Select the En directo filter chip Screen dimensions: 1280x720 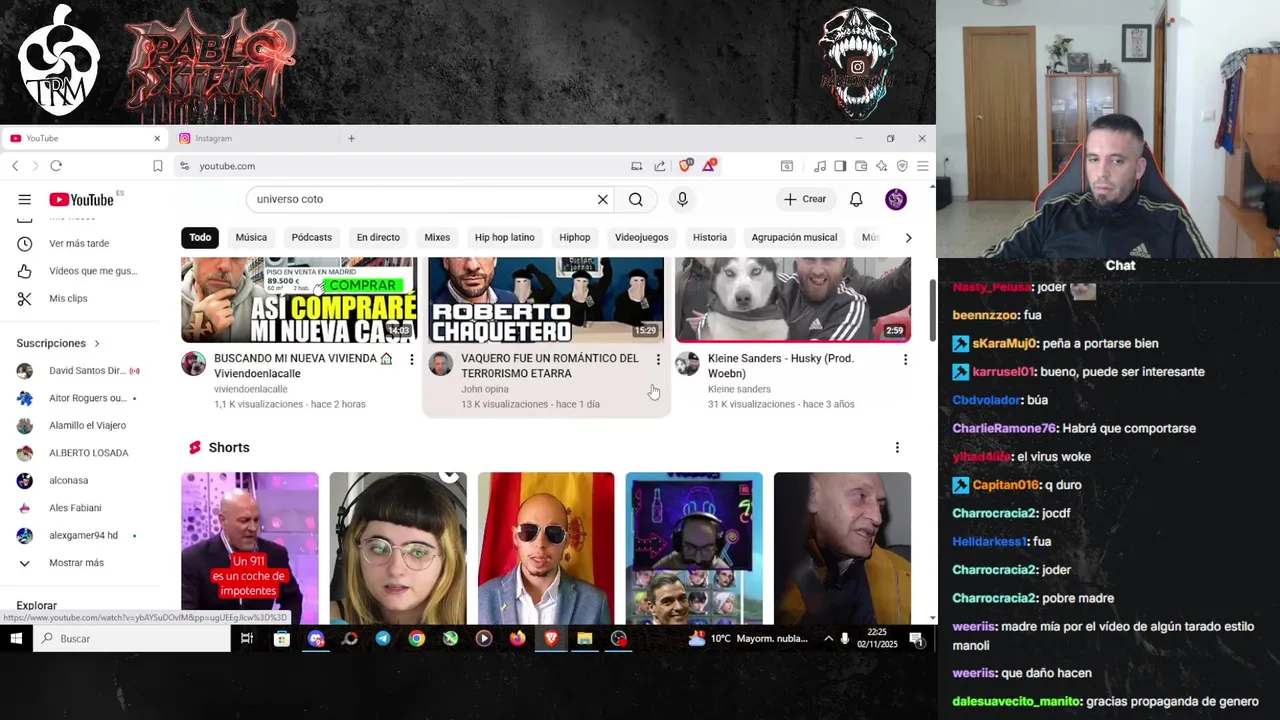(x=378, y=237)
